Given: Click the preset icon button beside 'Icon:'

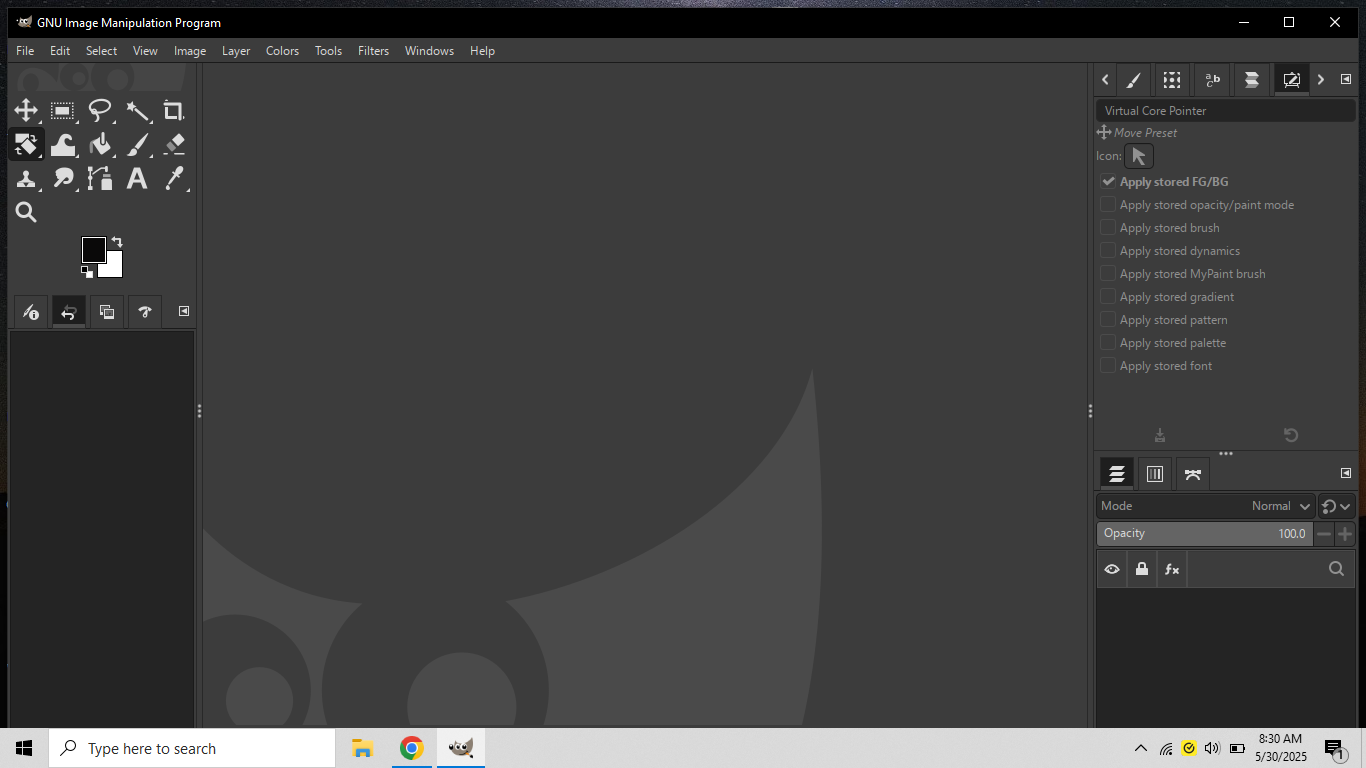Looking at the screenshot, I should point(1139,156).
